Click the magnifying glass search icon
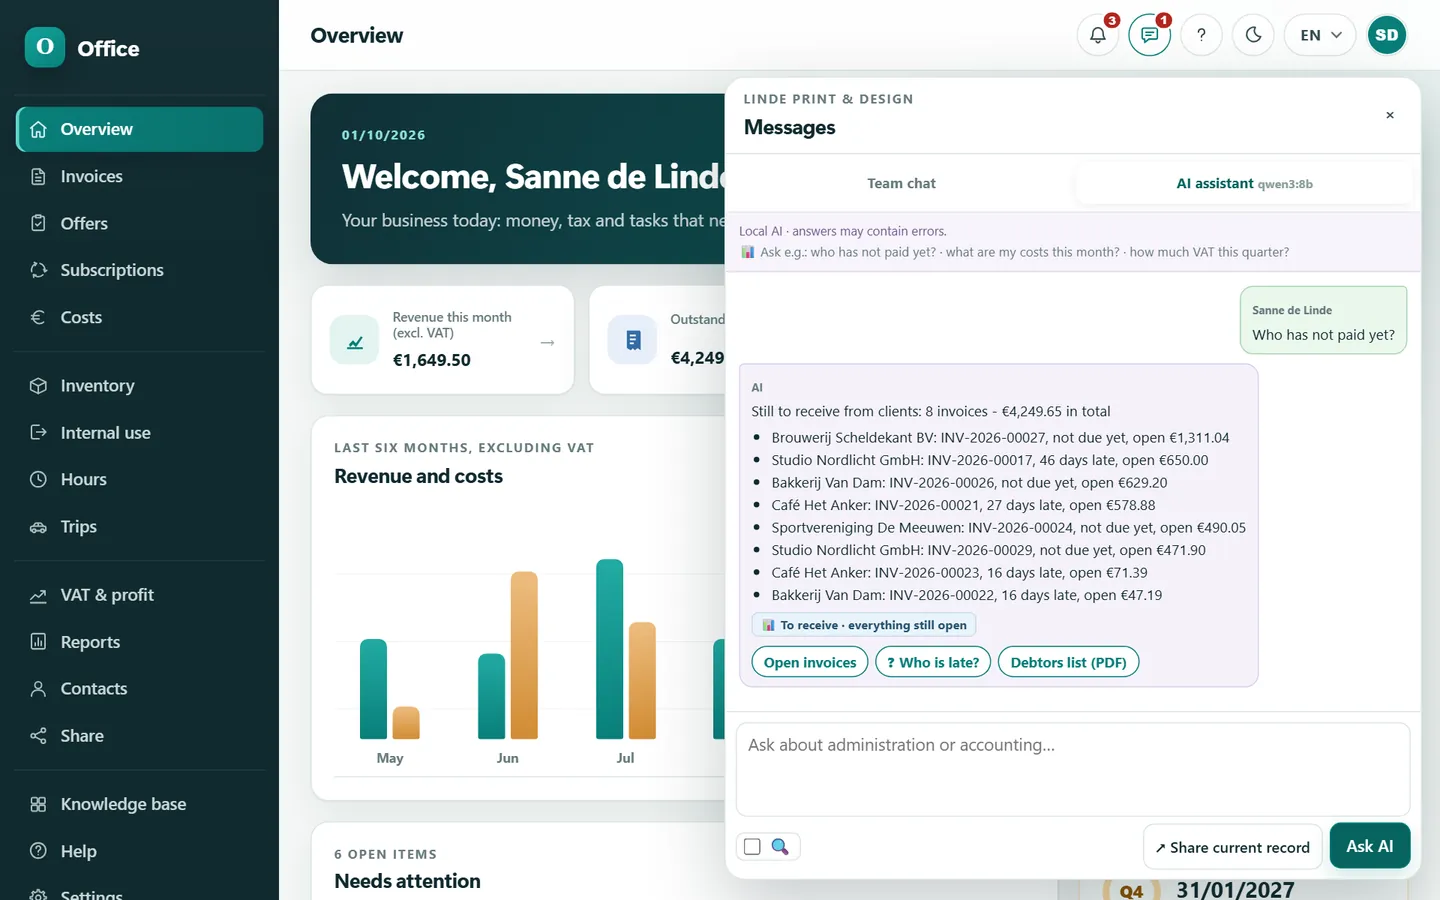The width and height of the screenshot is (1440, 900). (780, 847)
